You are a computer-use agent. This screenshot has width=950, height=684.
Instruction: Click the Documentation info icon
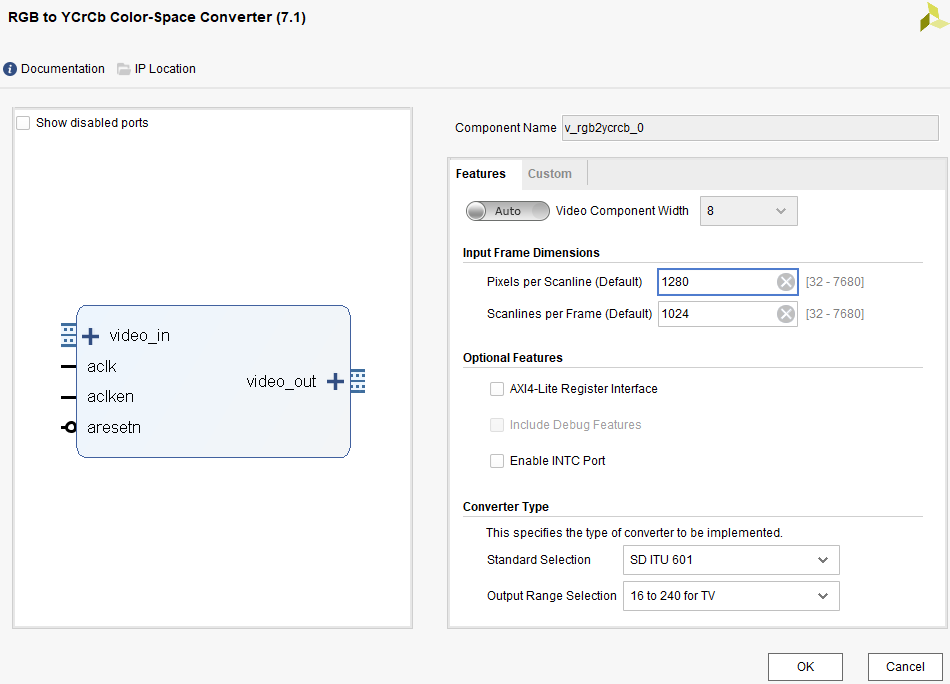[10, 69]
